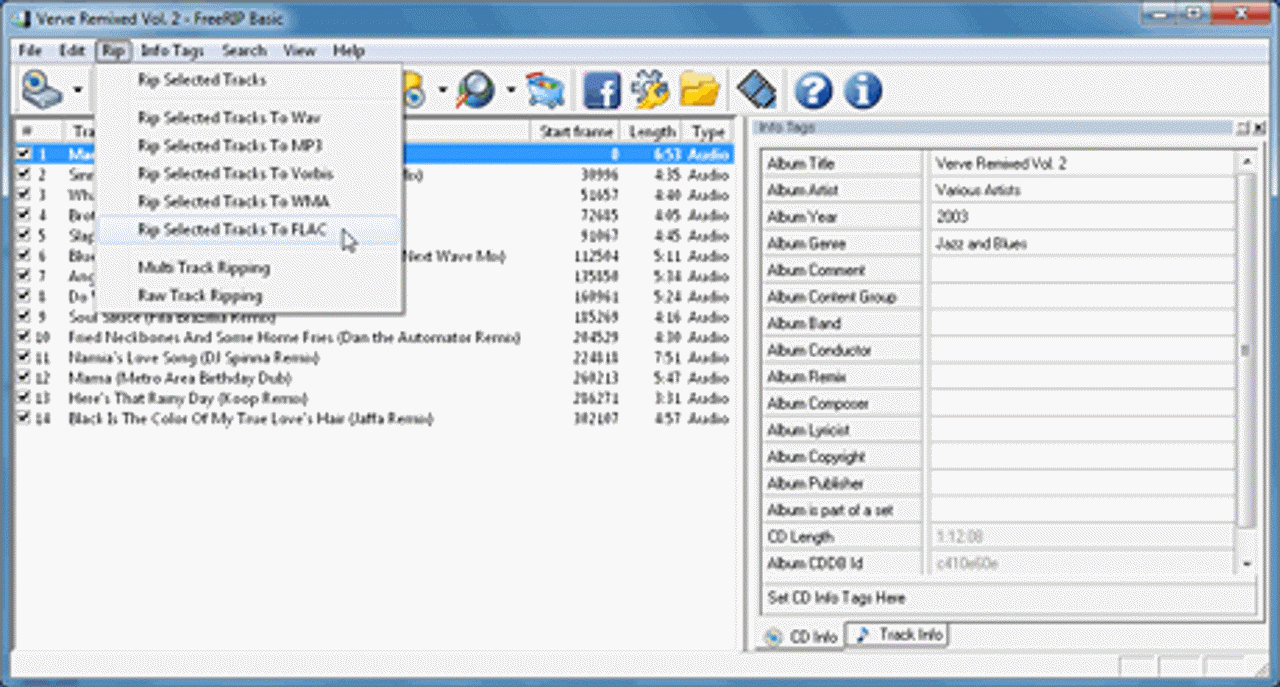Close the open Rip menu
Viewport: 1280px width, 687px height.
[x=113, y=50]
